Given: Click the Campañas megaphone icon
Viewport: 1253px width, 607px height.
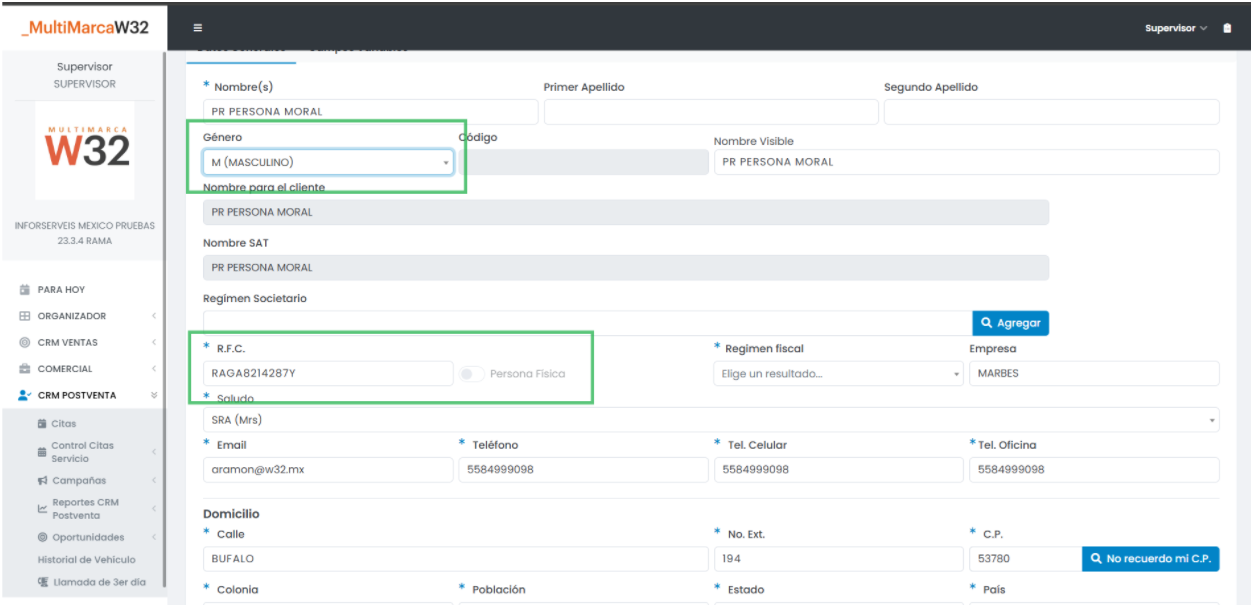Looking at the screenshot, I should pyautogui.click(x=43, y=481).
